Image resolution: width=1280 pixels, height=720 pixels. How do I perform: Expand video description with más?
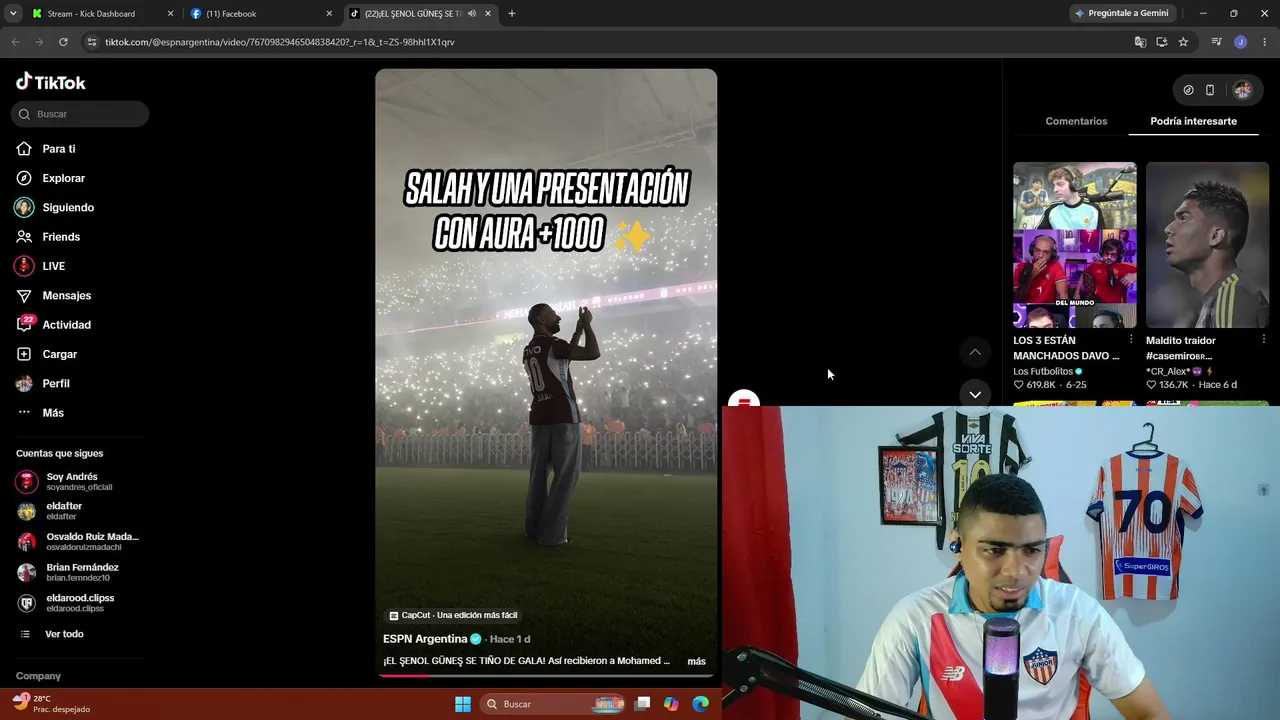697,661
